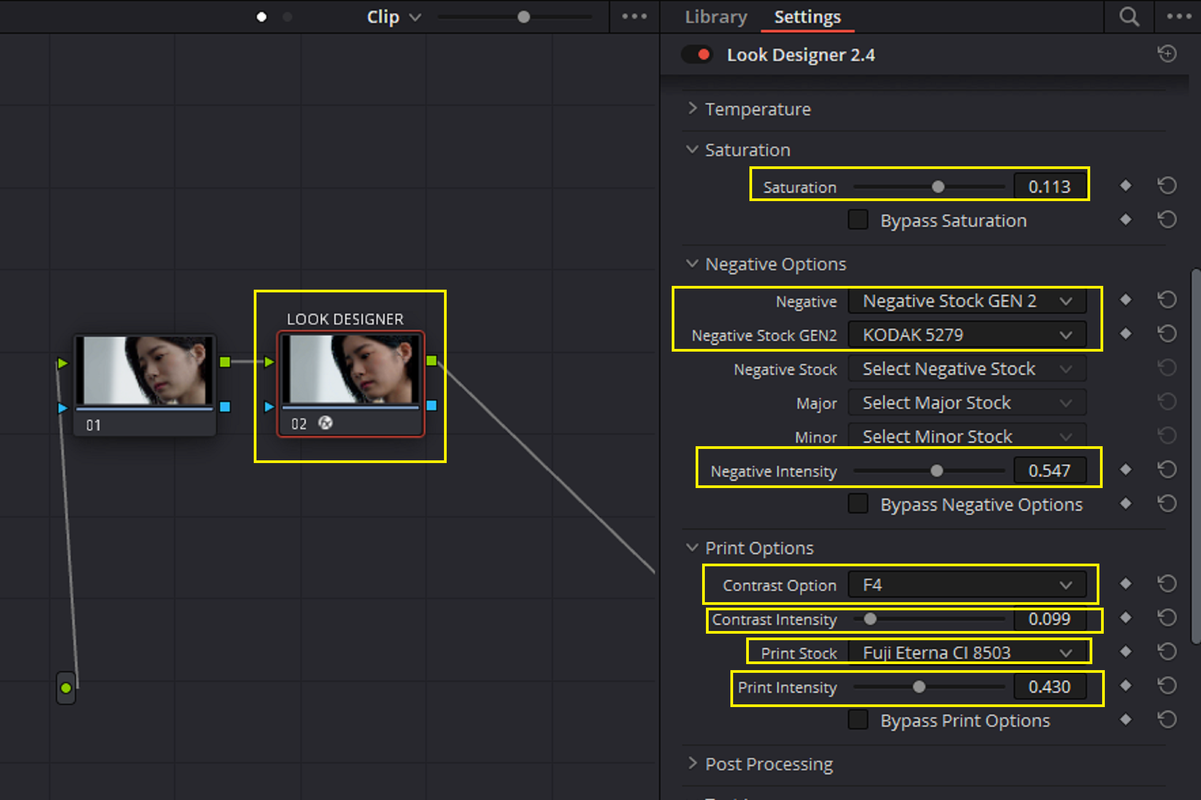Reset the Negative Stock GEN2 selection
The width and height of the screenshot is (1201, 800).
(1166, 334)
